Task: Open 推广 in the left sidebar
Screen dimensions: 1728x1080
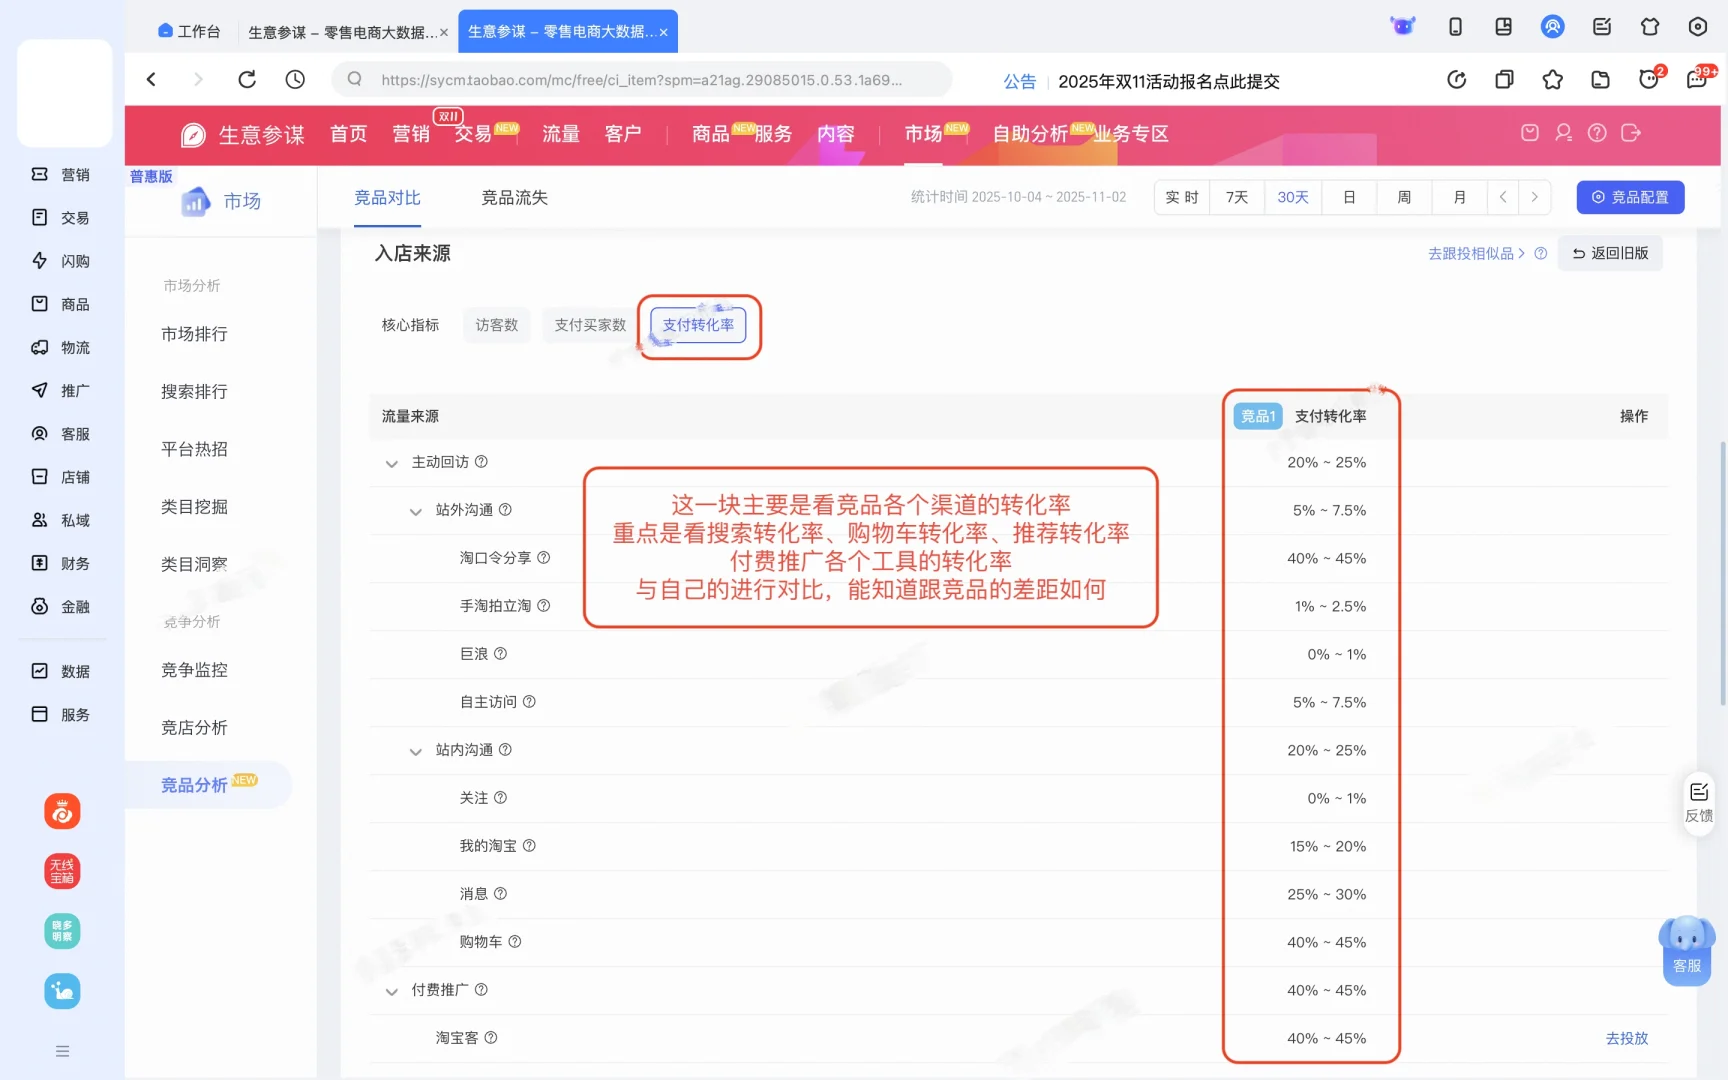Action: click(x=61, y=391)
